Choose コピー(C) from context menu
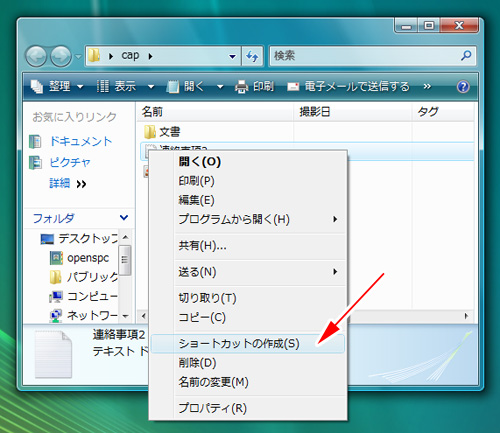This screenshot has width=500, height=433. (247, 317)
